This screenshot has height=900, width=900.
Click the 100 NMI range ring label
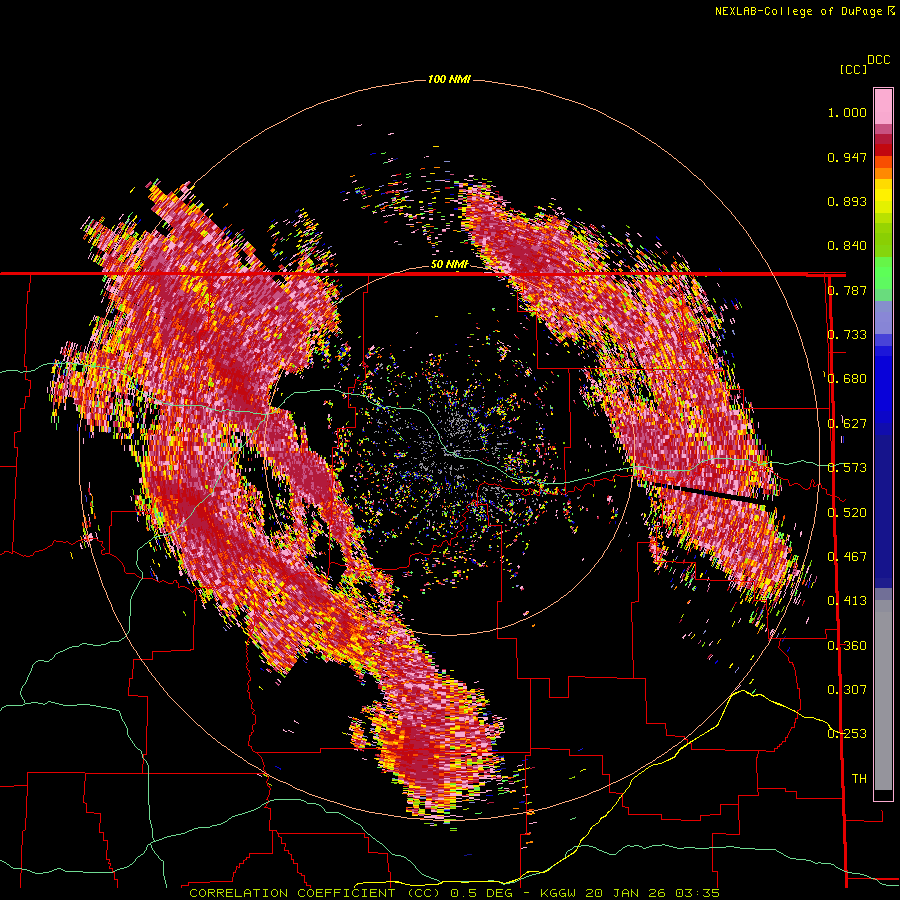tap(449, 79)
